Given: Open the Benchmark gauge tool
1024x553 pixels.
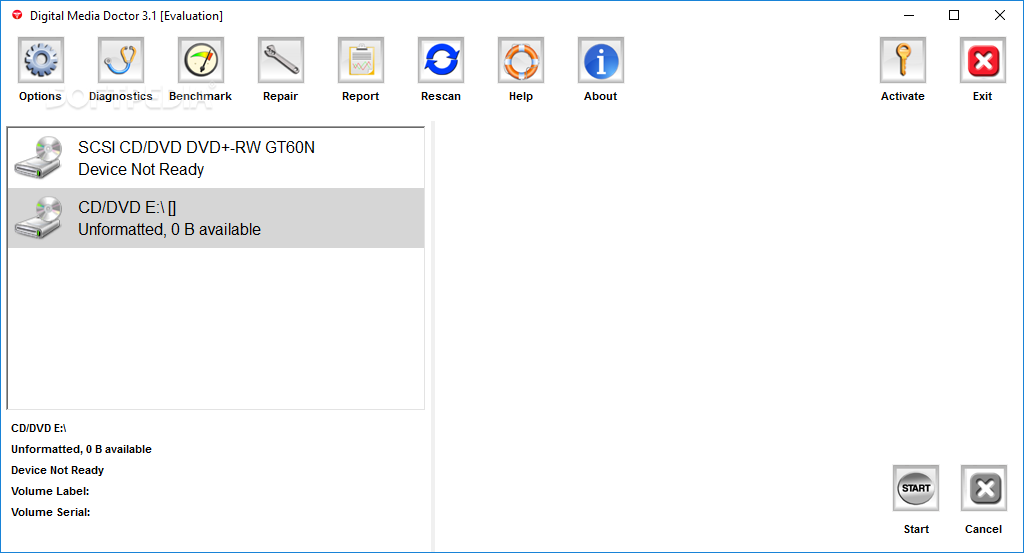Looking at the screenshot, I should (x=200, y=60).
